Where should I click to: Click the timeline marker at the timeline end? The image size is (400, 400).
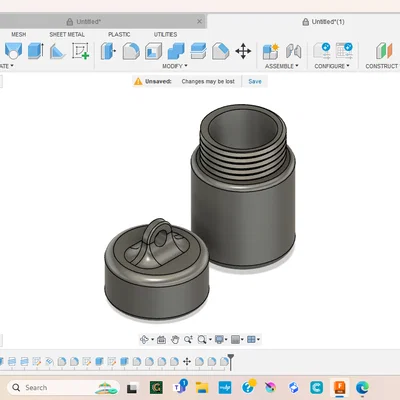231,361
